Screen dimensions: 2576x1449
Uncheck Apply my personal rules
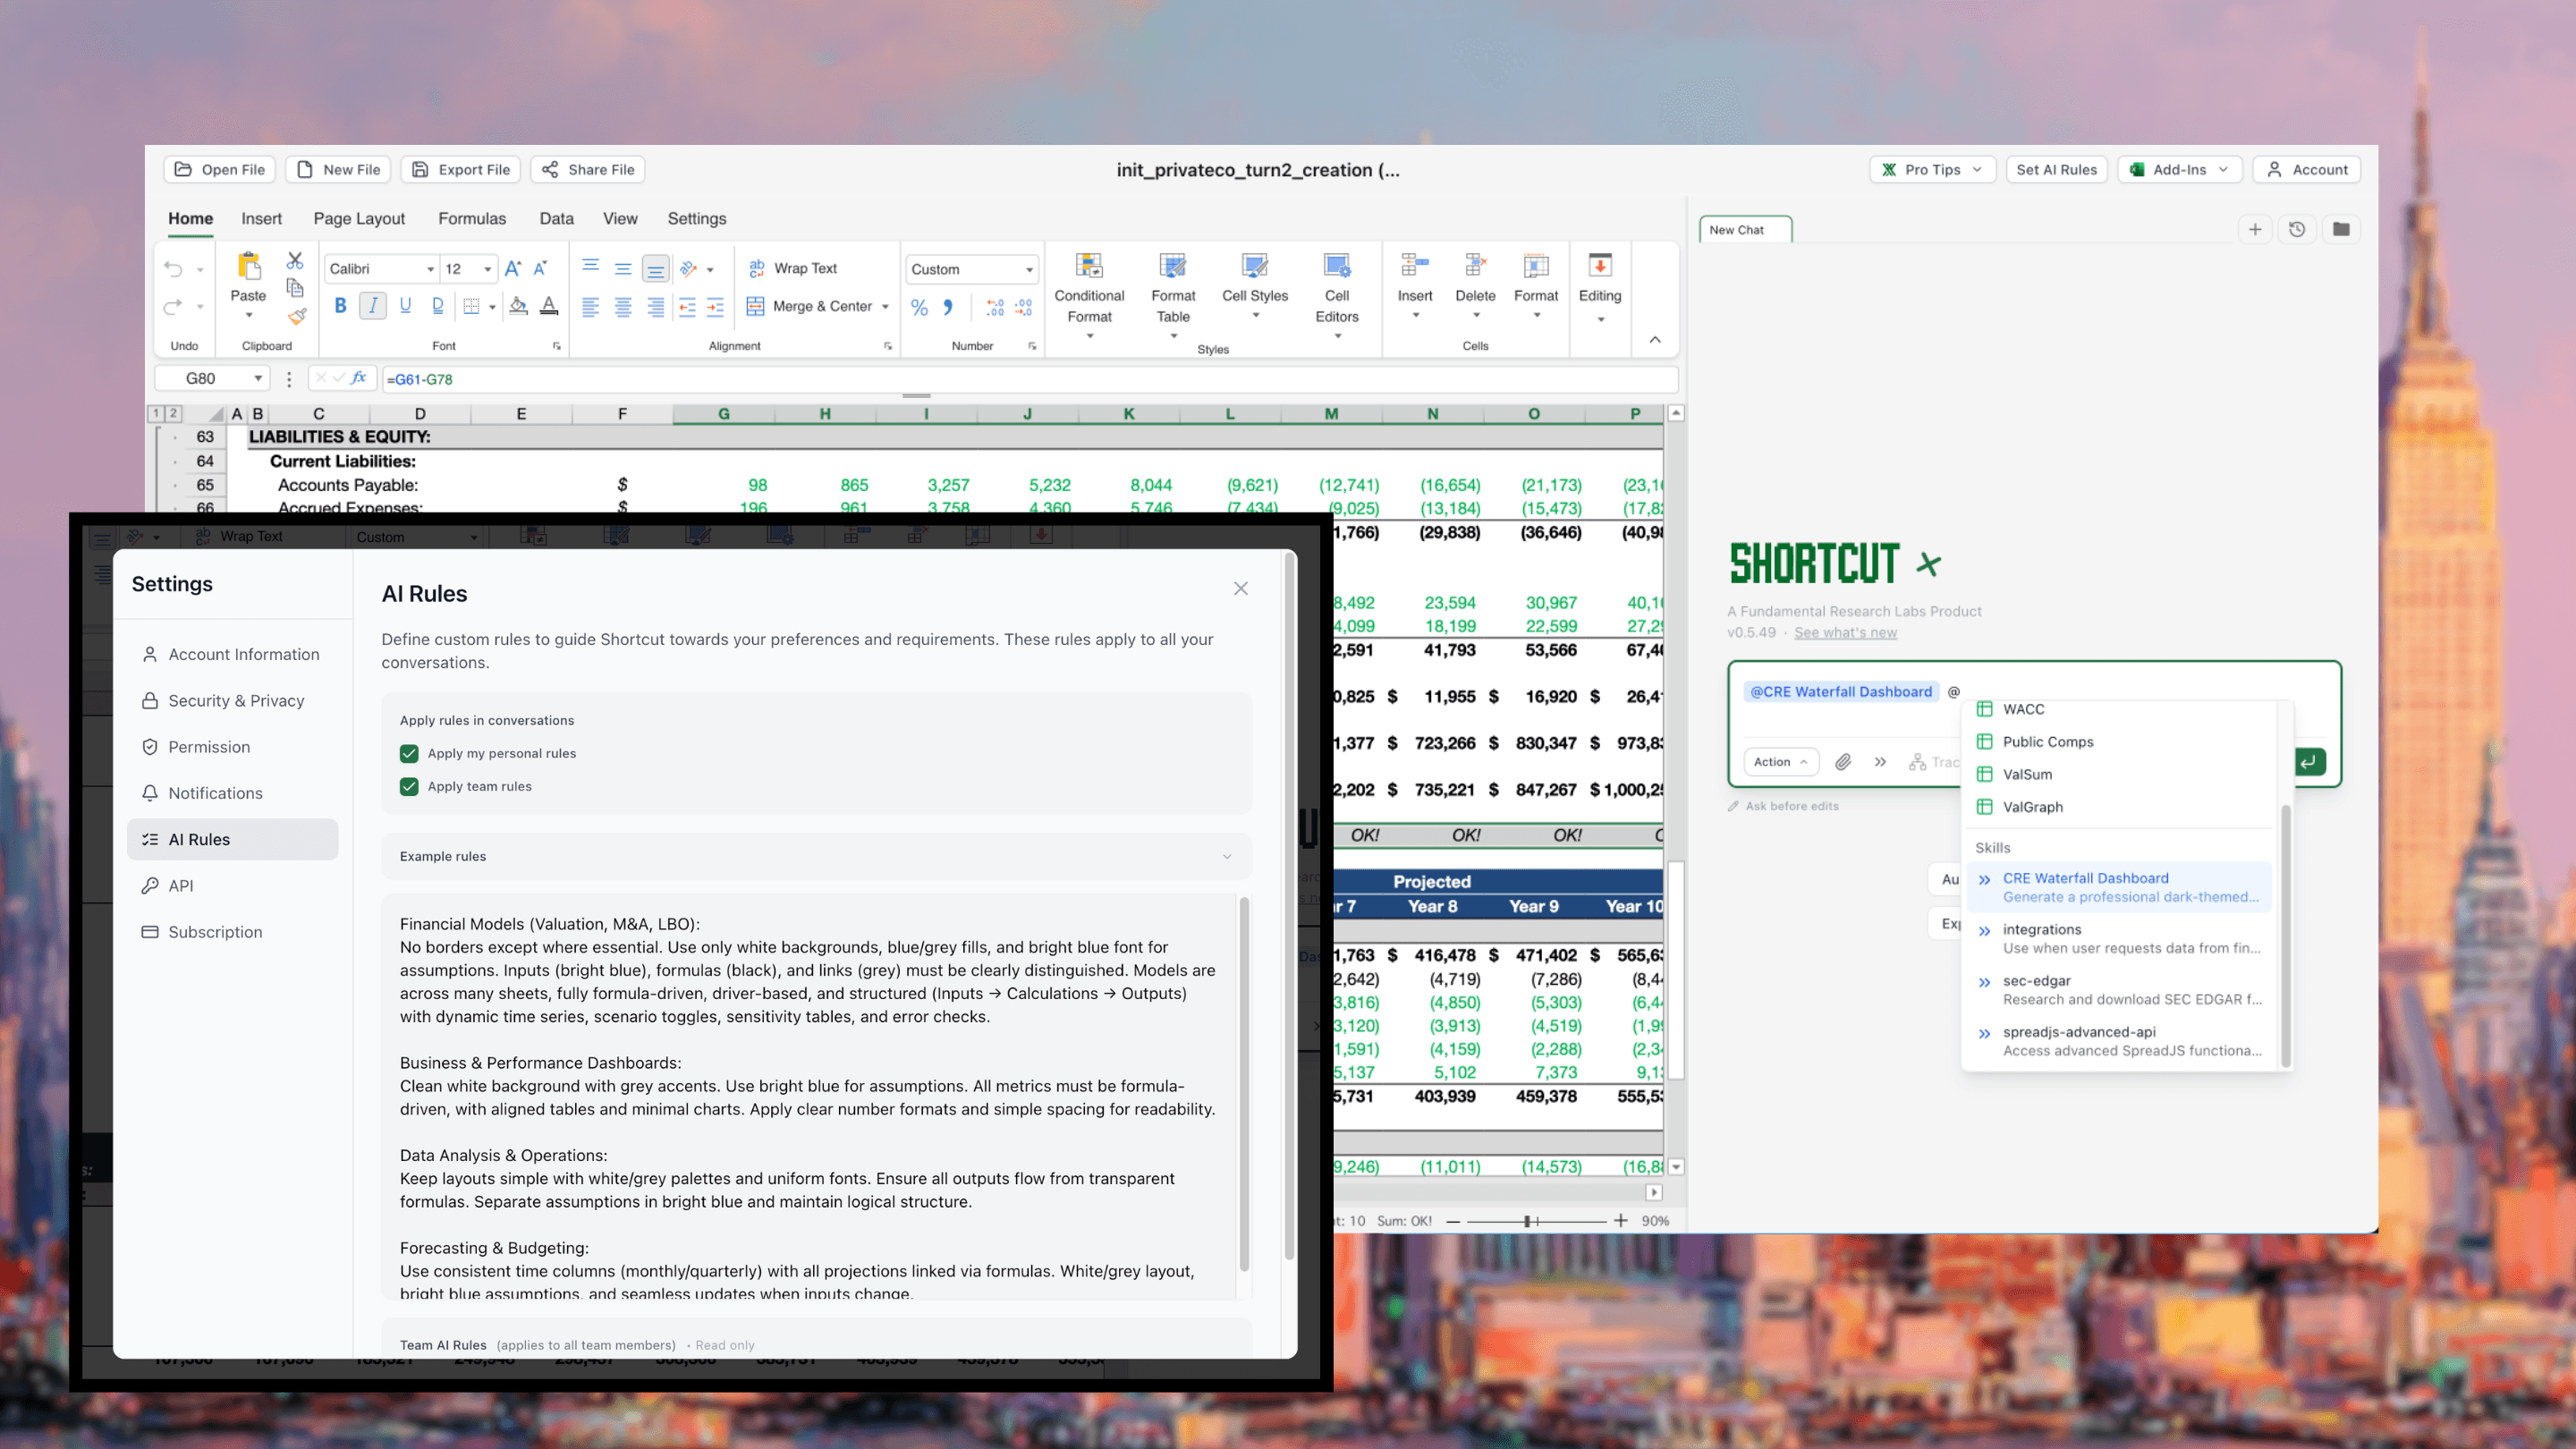409,753
